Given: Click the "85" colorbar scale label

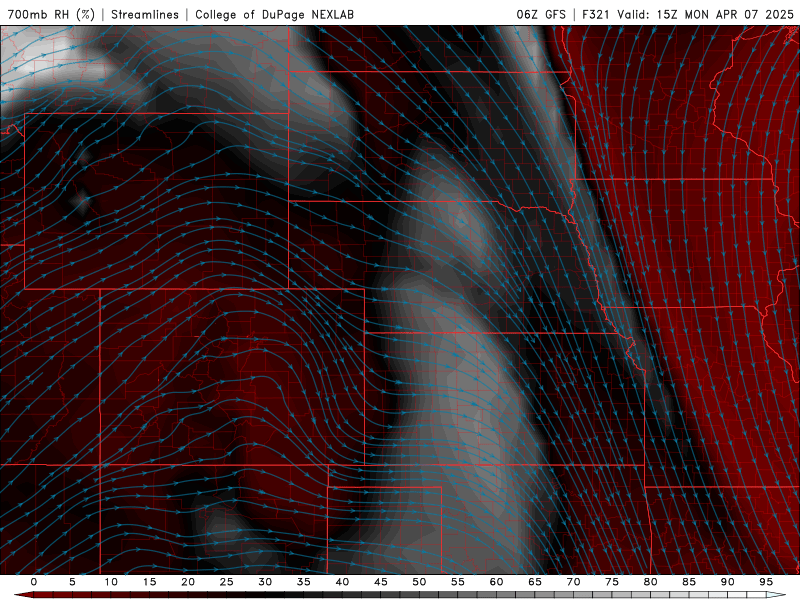Looking at the screenshot, I should (x=689, y=582).
